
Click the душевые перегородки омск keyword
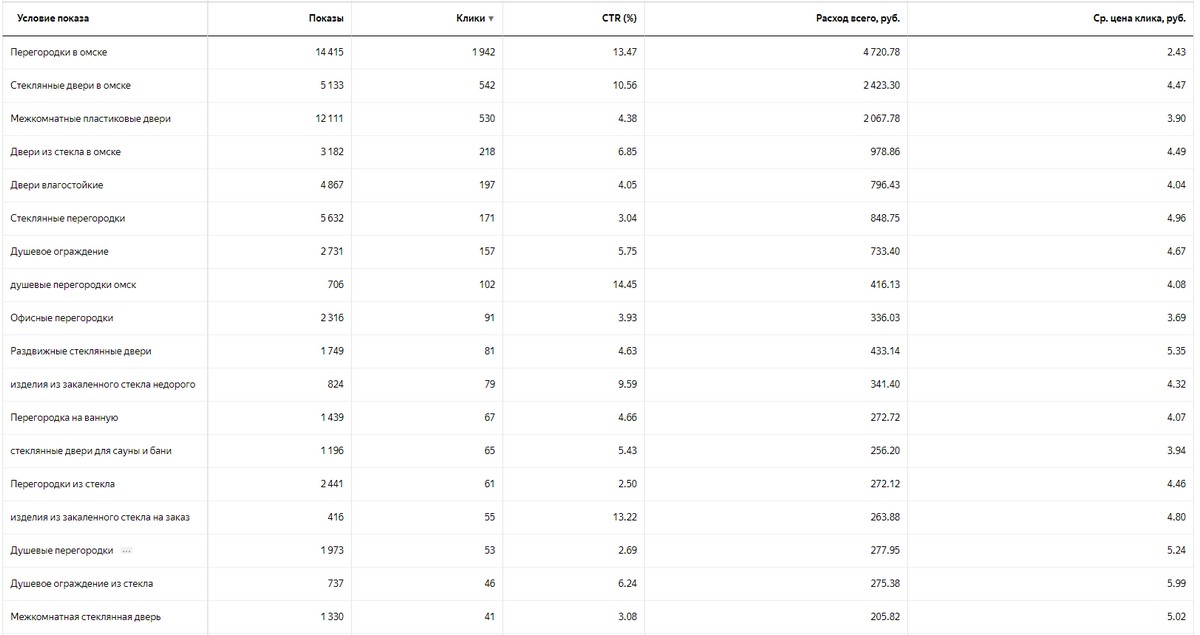click(x=73, y=285)
